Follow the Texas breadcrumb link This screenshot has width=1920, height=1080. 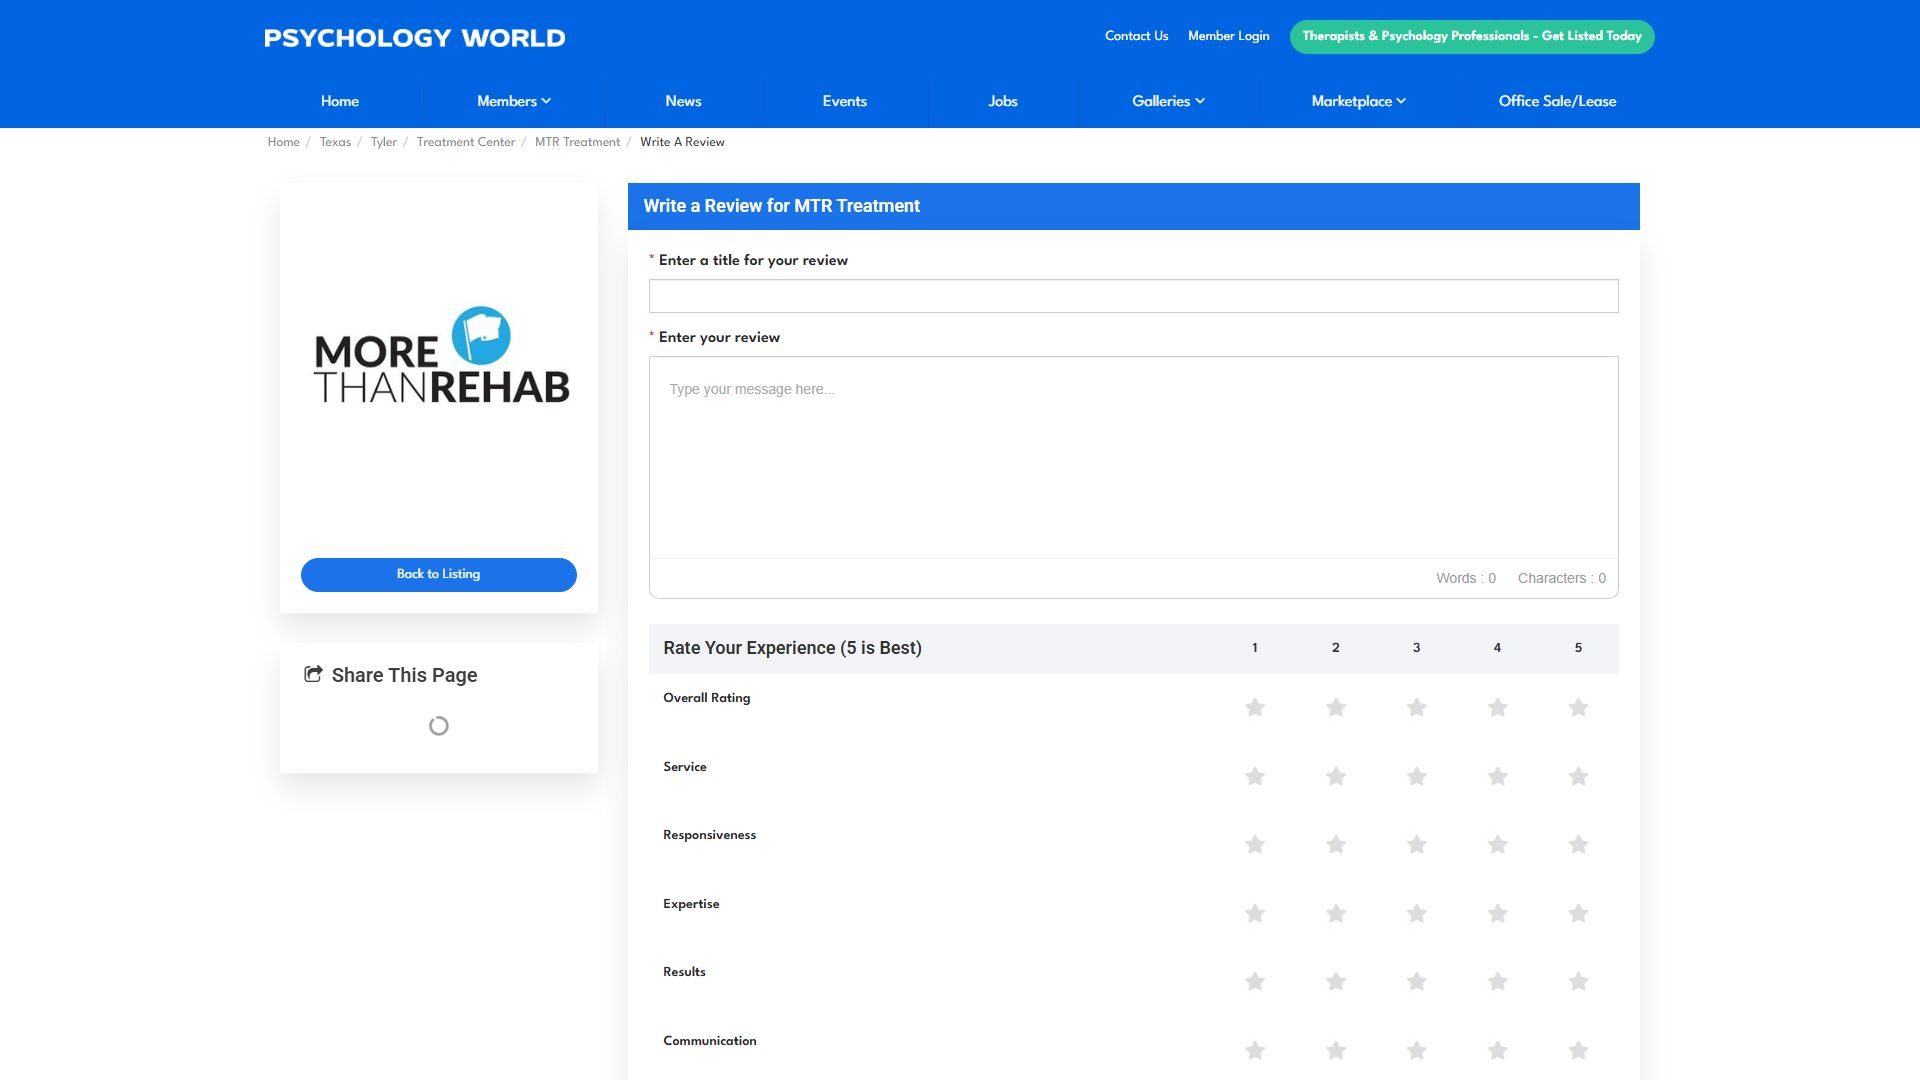335,142
